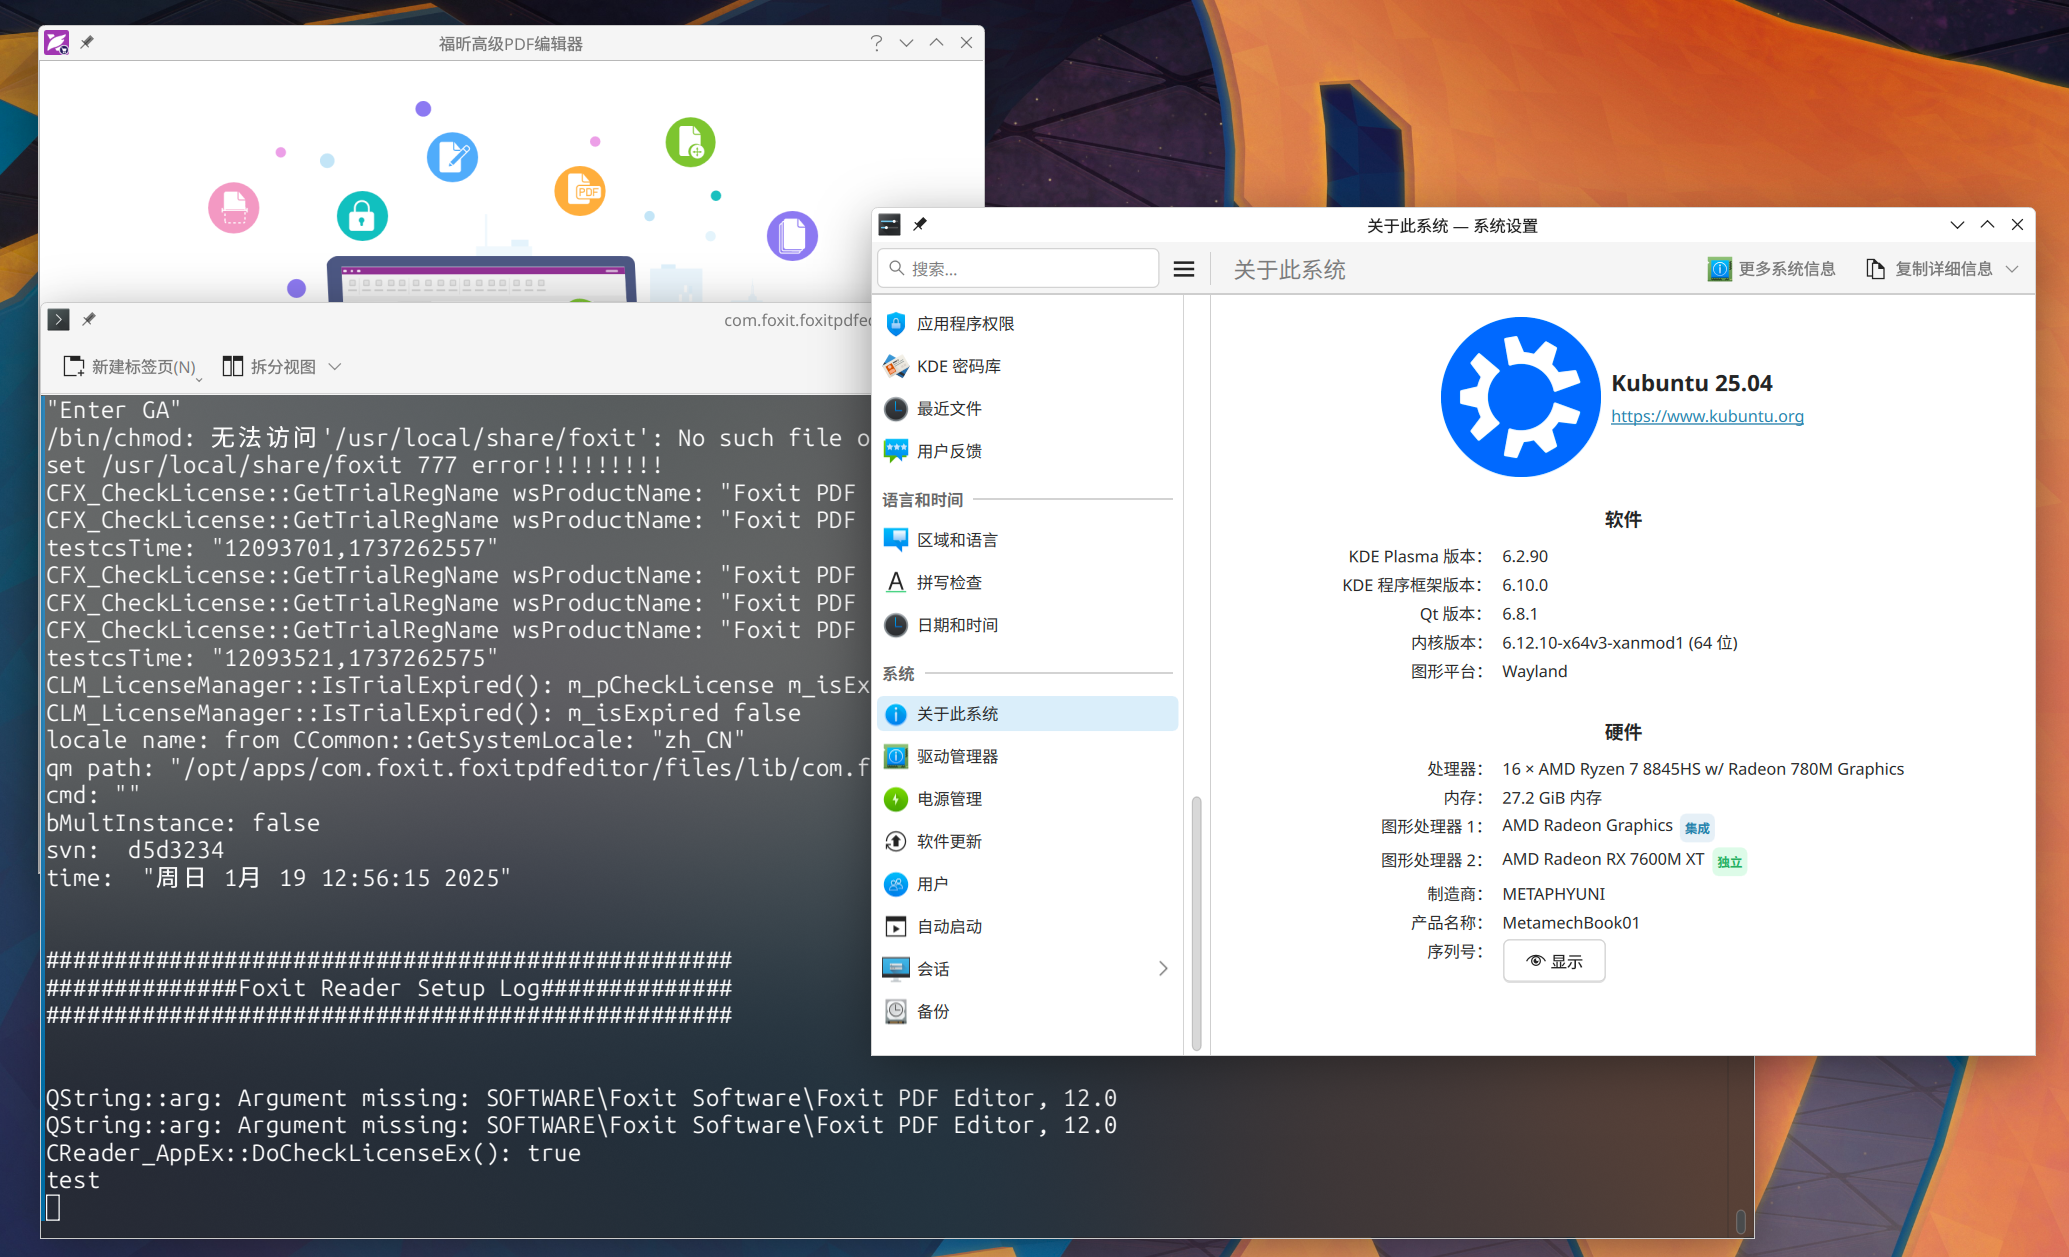Select 关于此系统 sidebar item
Image resolution: width=2069 pixels, height=1257 pixels.
1027,714
